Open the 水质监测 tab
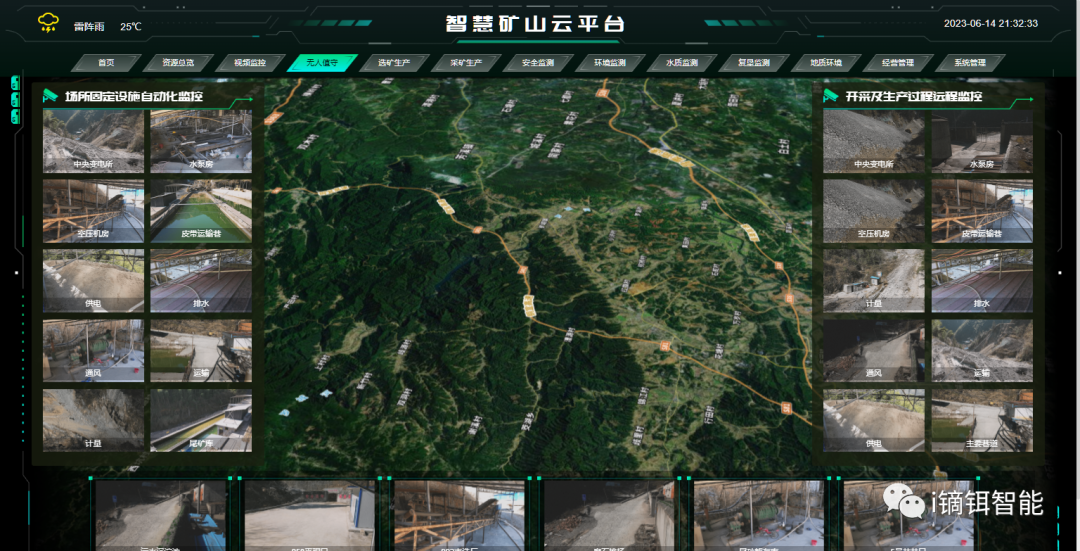The width and height of the screenshot is (1080, 551). tap(682, 63)
